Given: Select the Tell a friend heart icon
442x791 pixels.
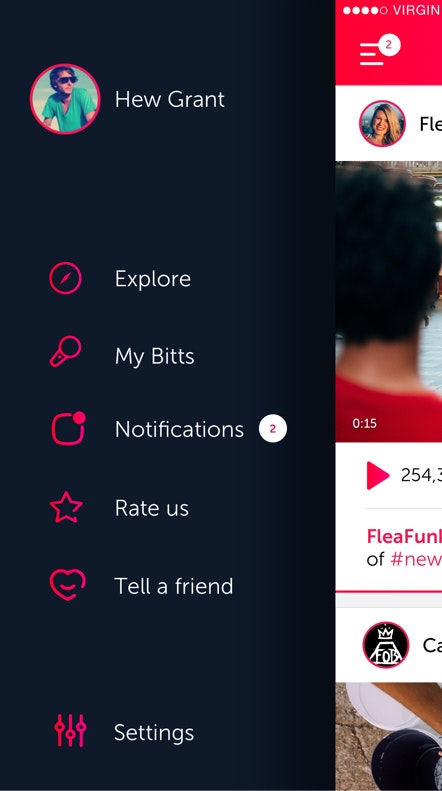Looking at the screenshot, I should coord(68,585).
